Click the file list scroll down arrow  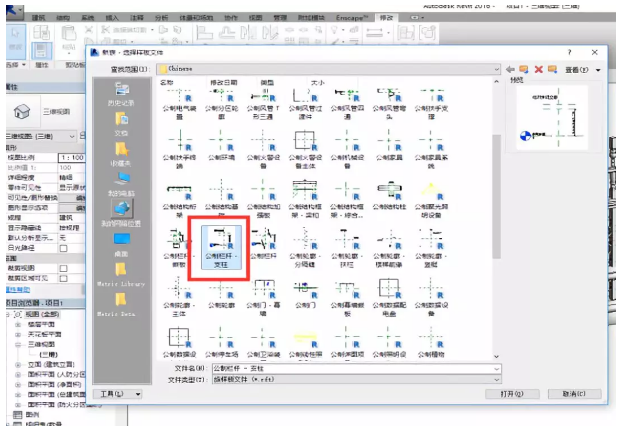pyautogui.click(x=496, y=357)
